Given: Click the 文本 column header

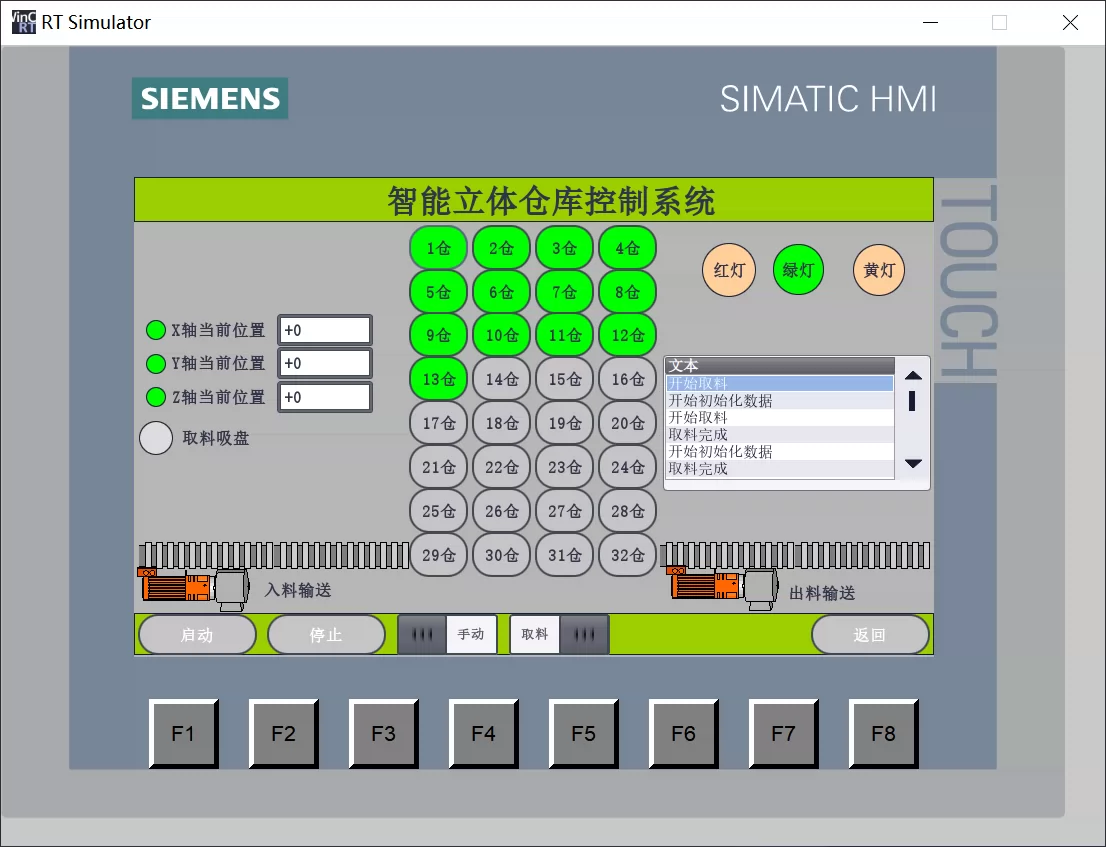Looking at the screenshot, I should pyautogui.click(x=779, y=365).
